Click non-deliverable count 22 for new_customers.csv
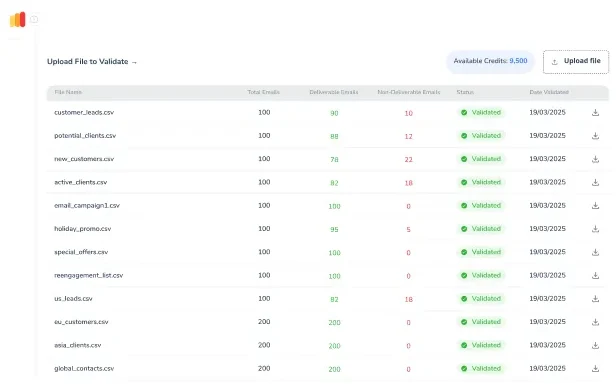616x386 pixels. click(409, 160)
